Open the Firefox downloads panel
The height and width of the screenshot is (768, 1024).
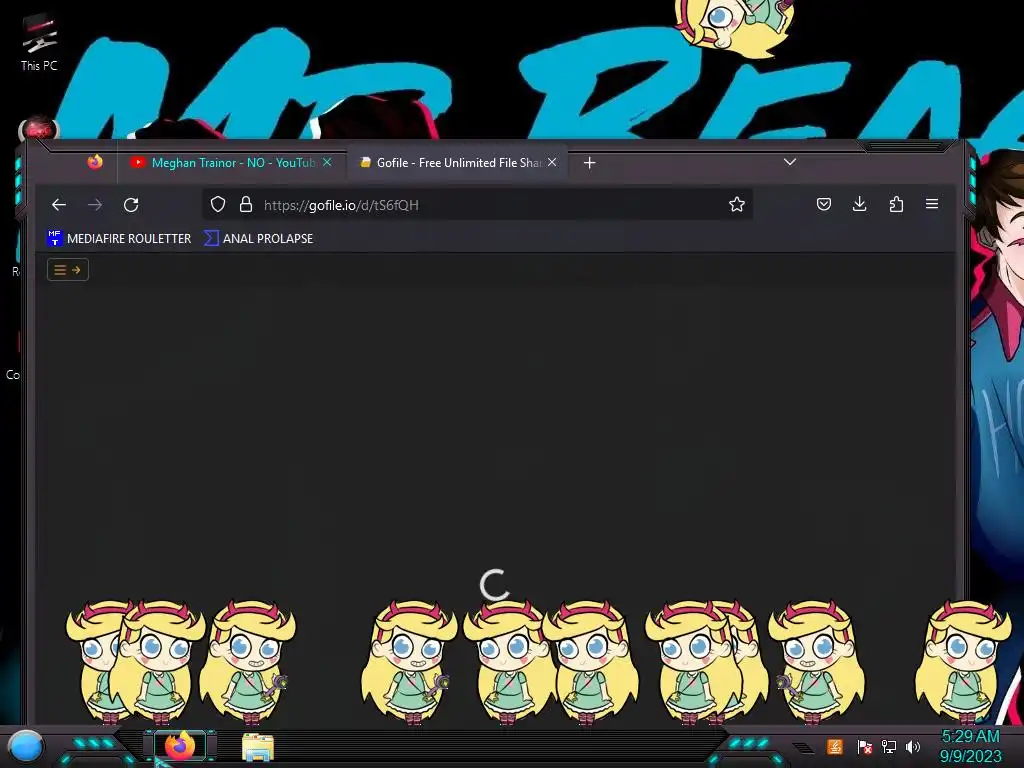(860, 204)
